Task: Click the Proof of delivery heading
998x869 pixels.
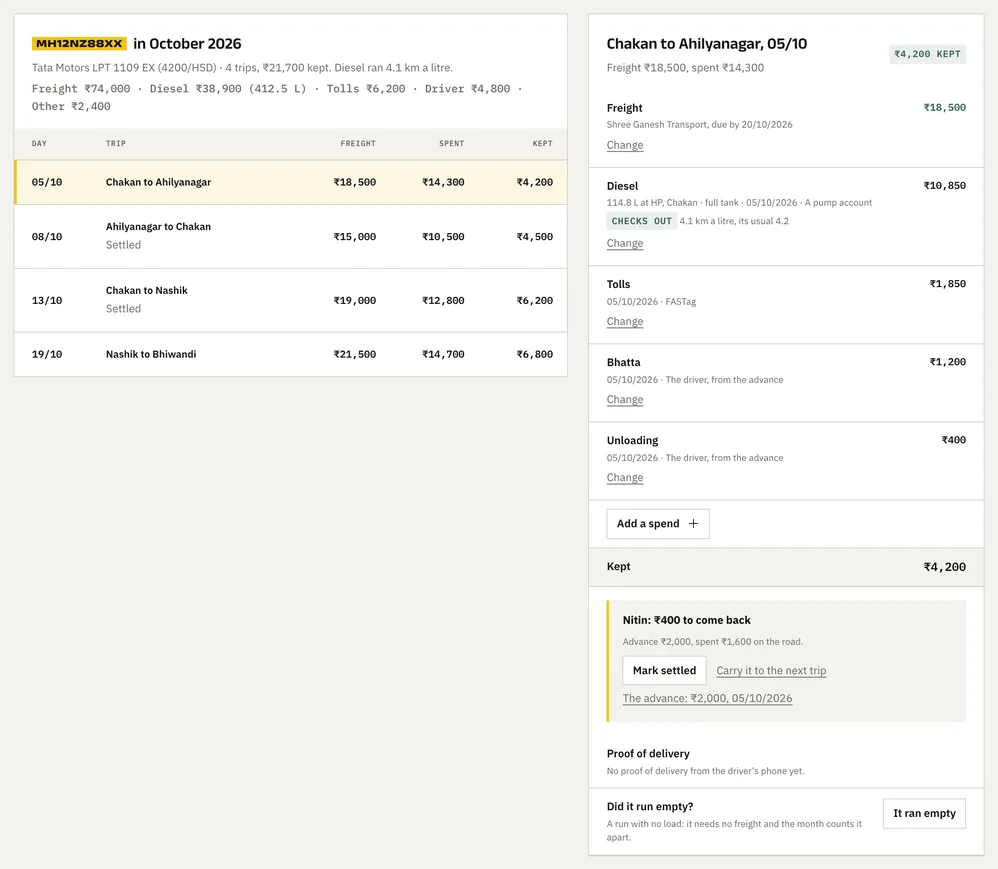Action: [648, 753]
